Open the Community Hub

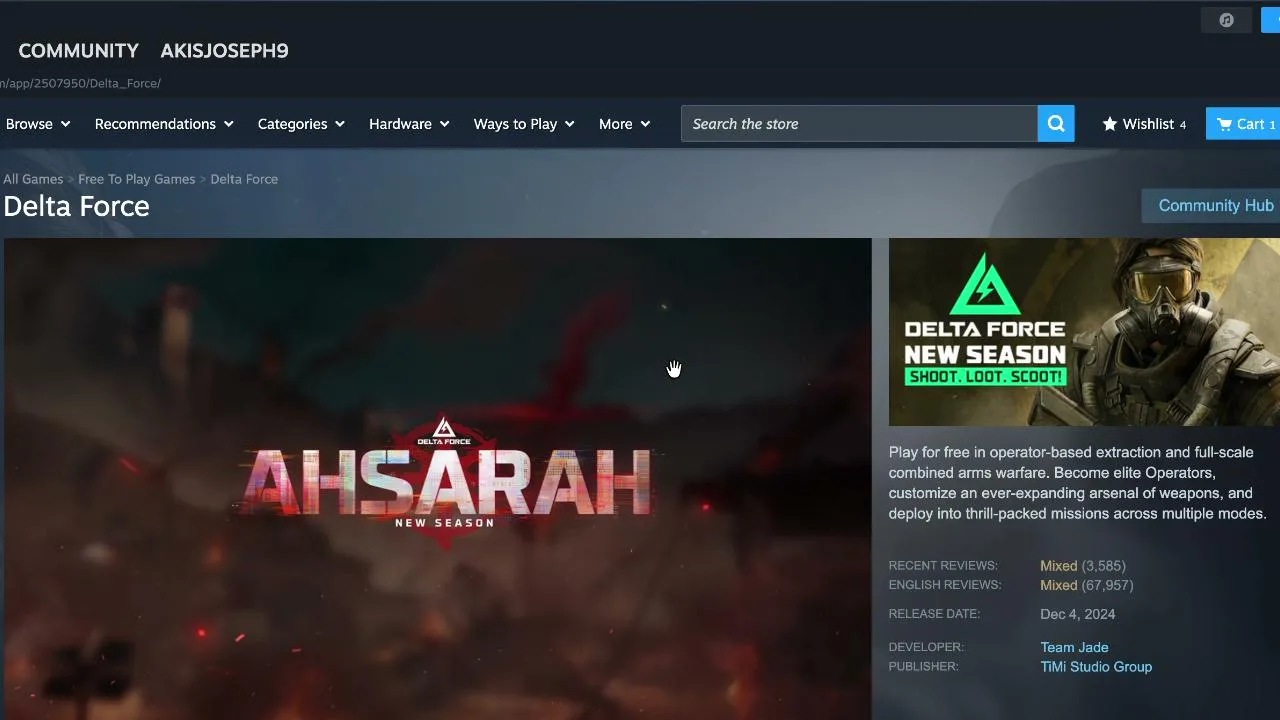[x=1211, y=206]
